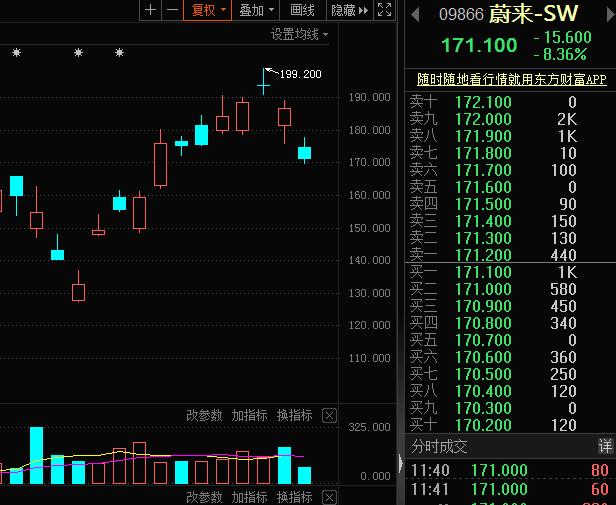
Task: Select the 画线 drawing tool
Action: coord(302,10)
